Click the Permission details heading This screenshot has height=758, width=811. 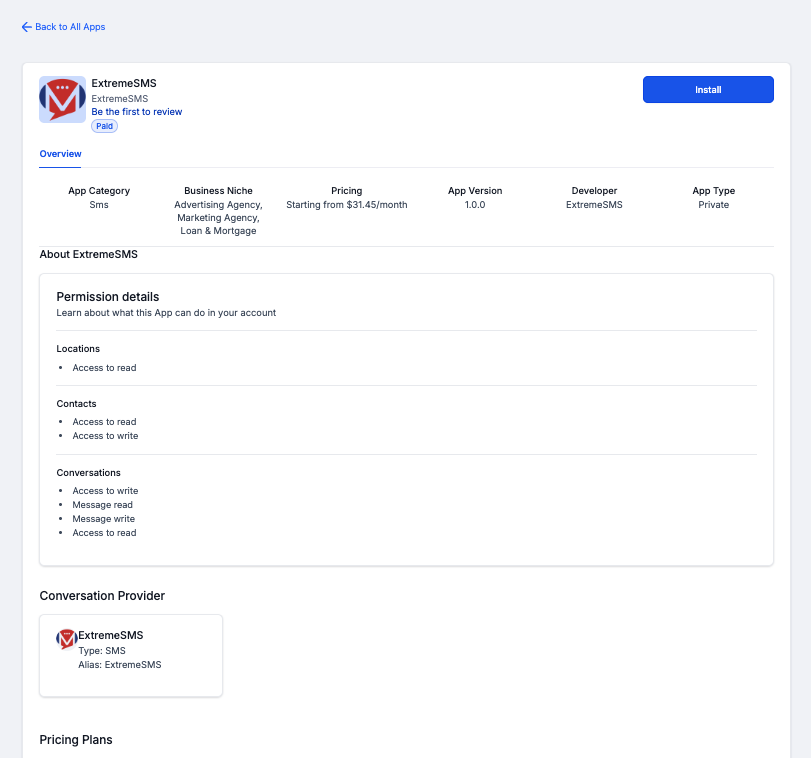107,296
